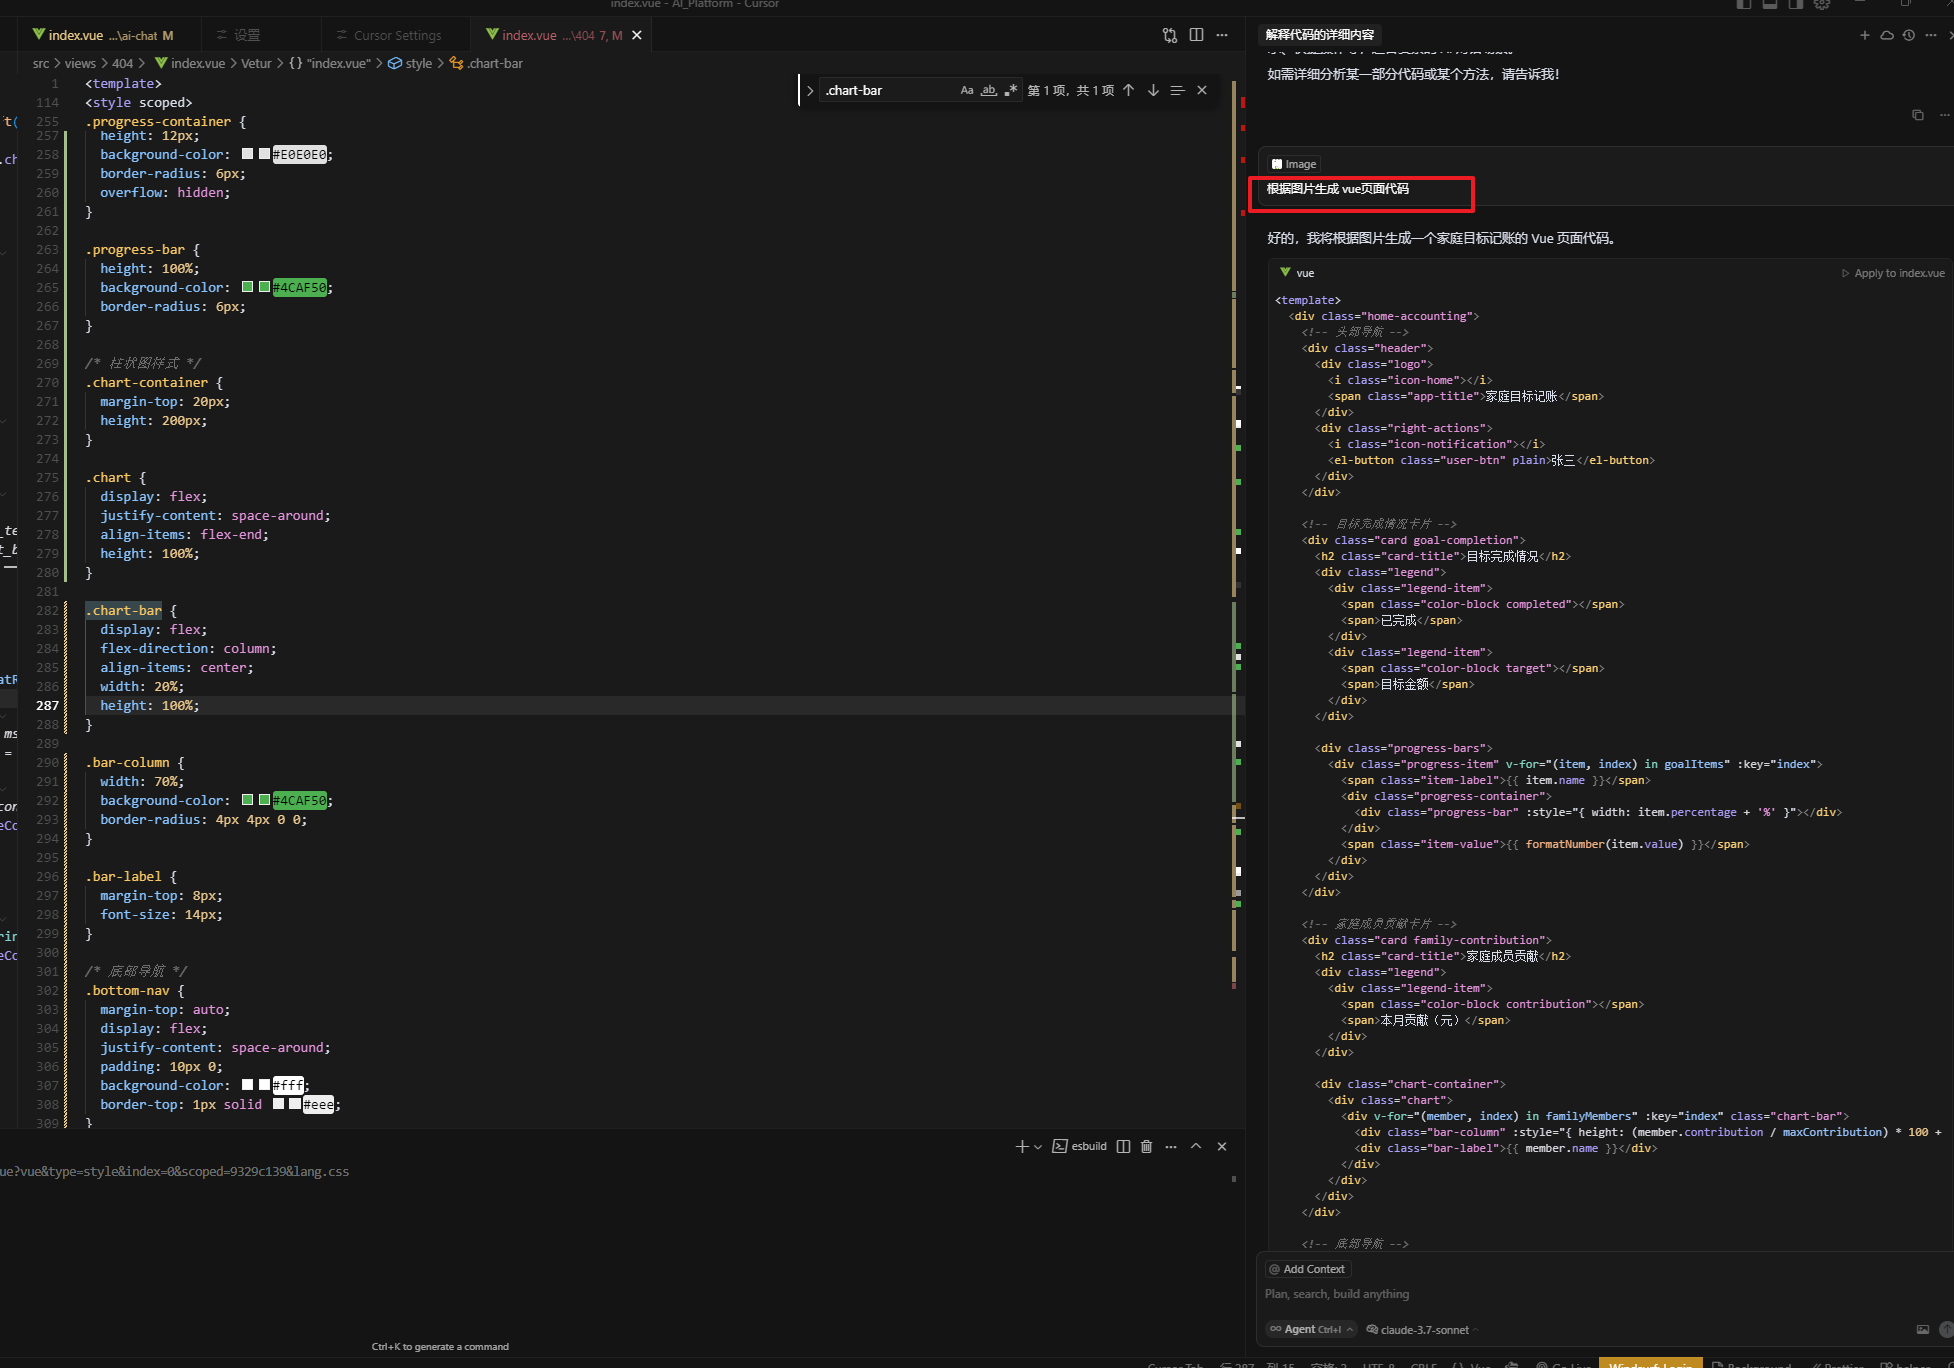Start new chat with plus icon
This screenshot has width=1954, height=1368.
pyautogui.click(x=1864, y=35)
